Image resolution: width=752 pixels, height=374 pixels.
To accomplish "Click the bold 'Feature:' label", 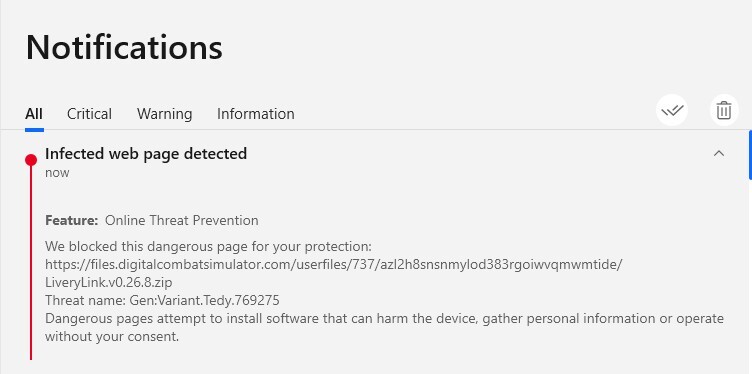I will coord(71,221).
